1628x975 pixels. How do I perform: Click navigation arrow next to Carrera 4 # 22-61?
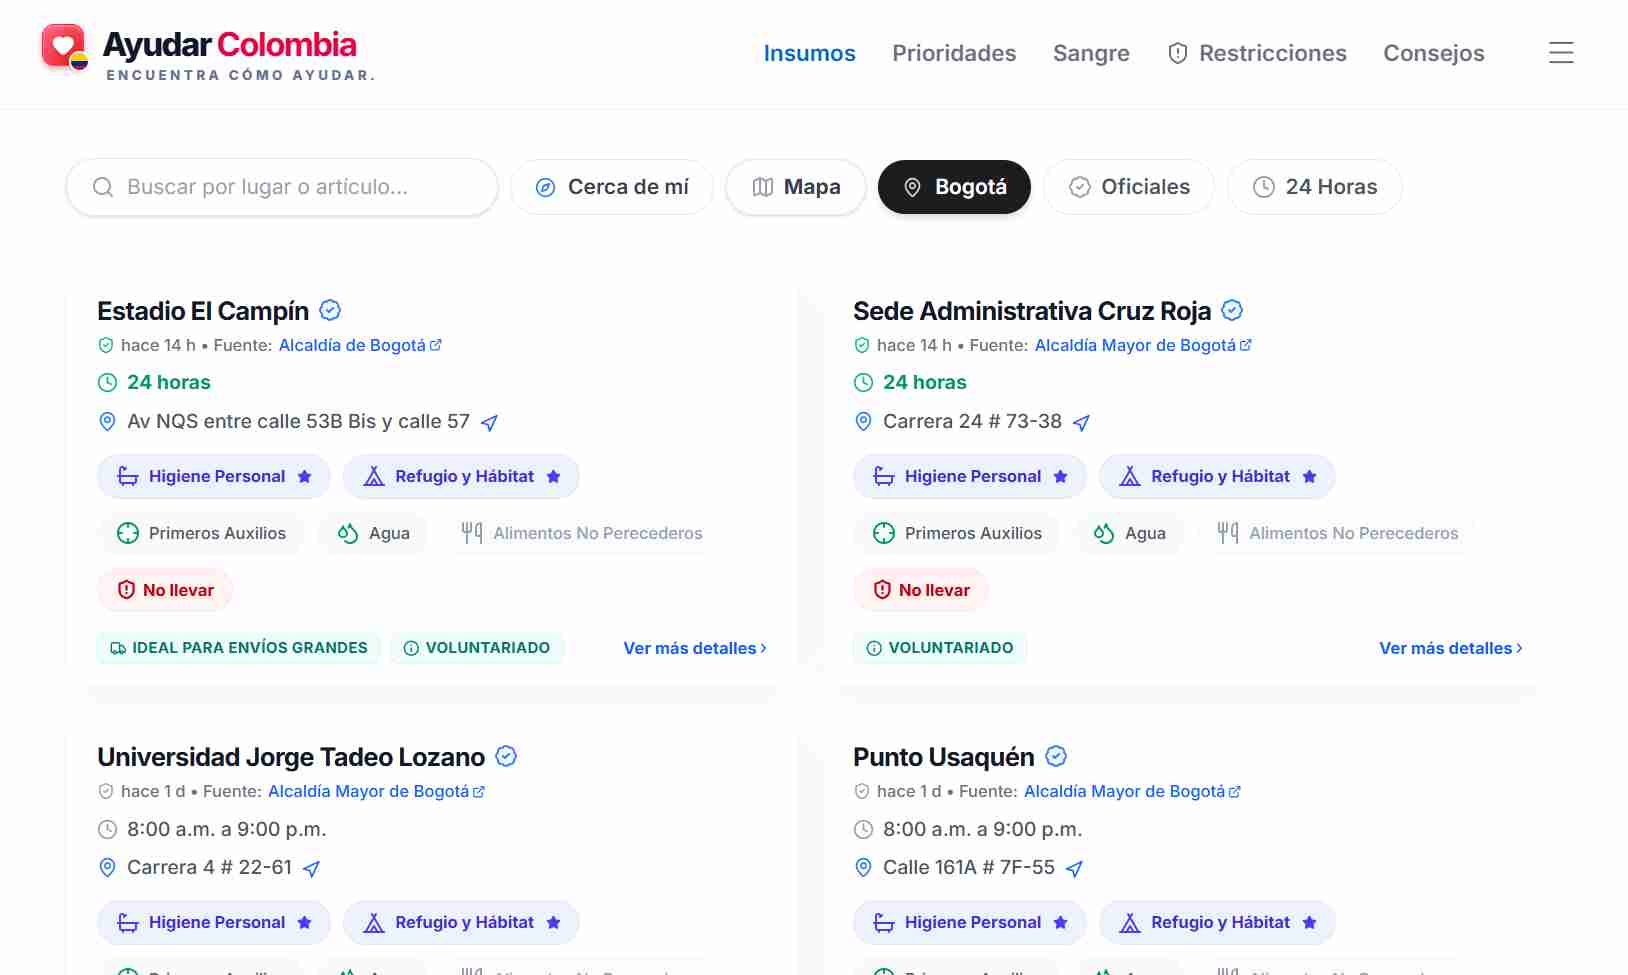point(311,869)
